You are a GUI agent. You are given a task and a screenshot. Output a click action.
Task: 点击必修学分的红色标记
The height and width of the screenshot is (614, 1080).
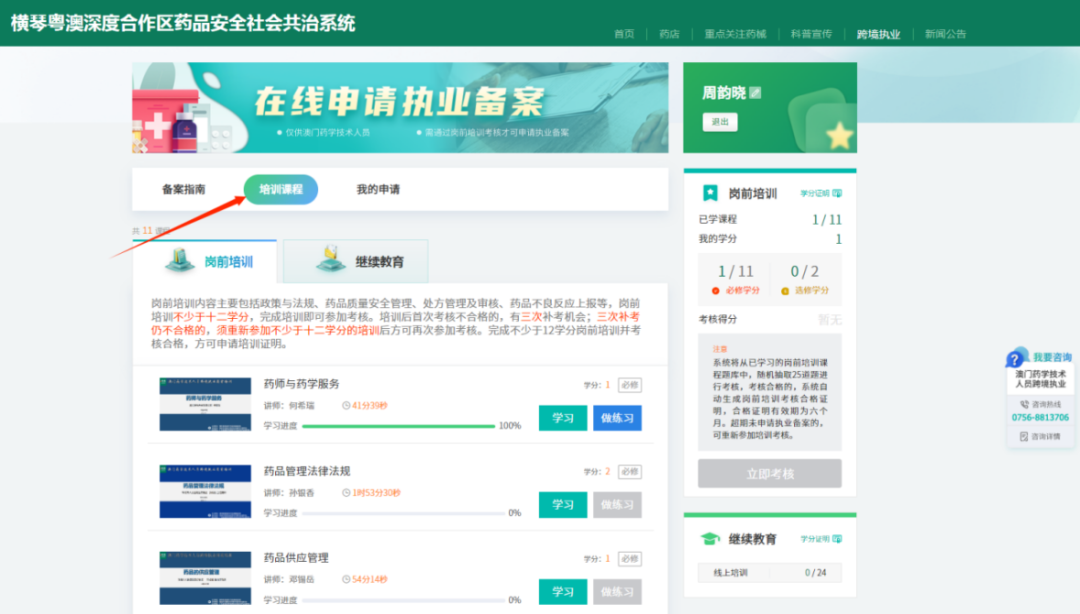[x=714, y=290]
